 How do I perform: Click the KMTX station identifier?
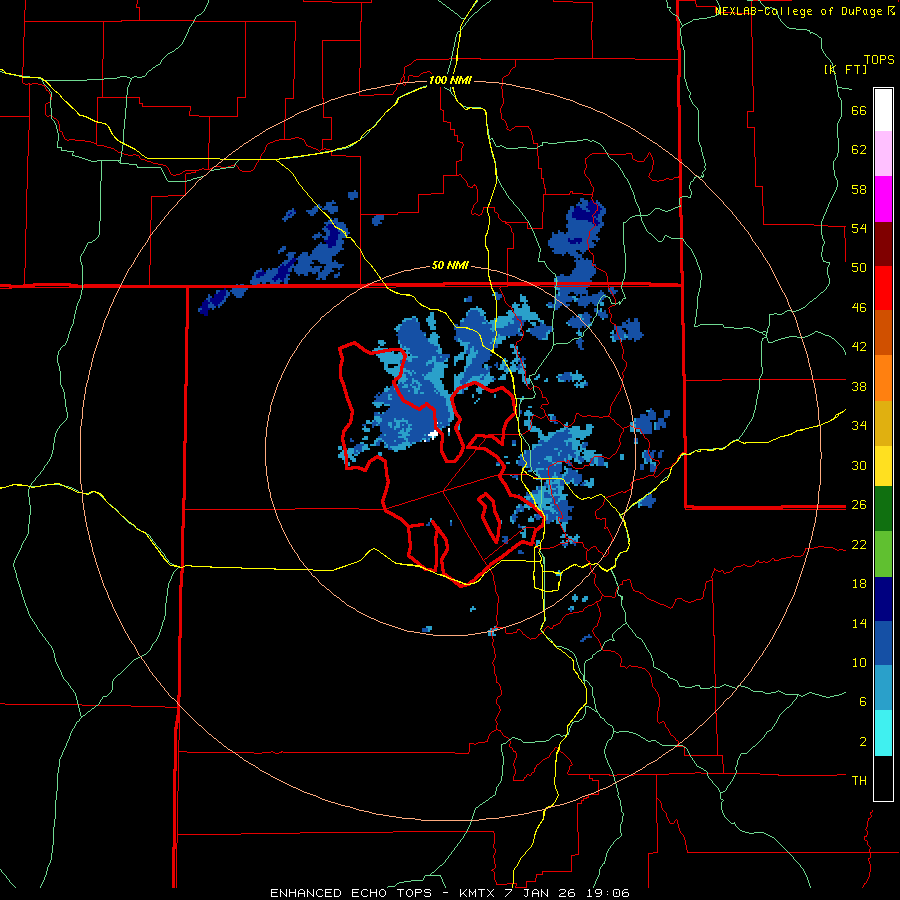pyautogui.click(x=476, y=893)
